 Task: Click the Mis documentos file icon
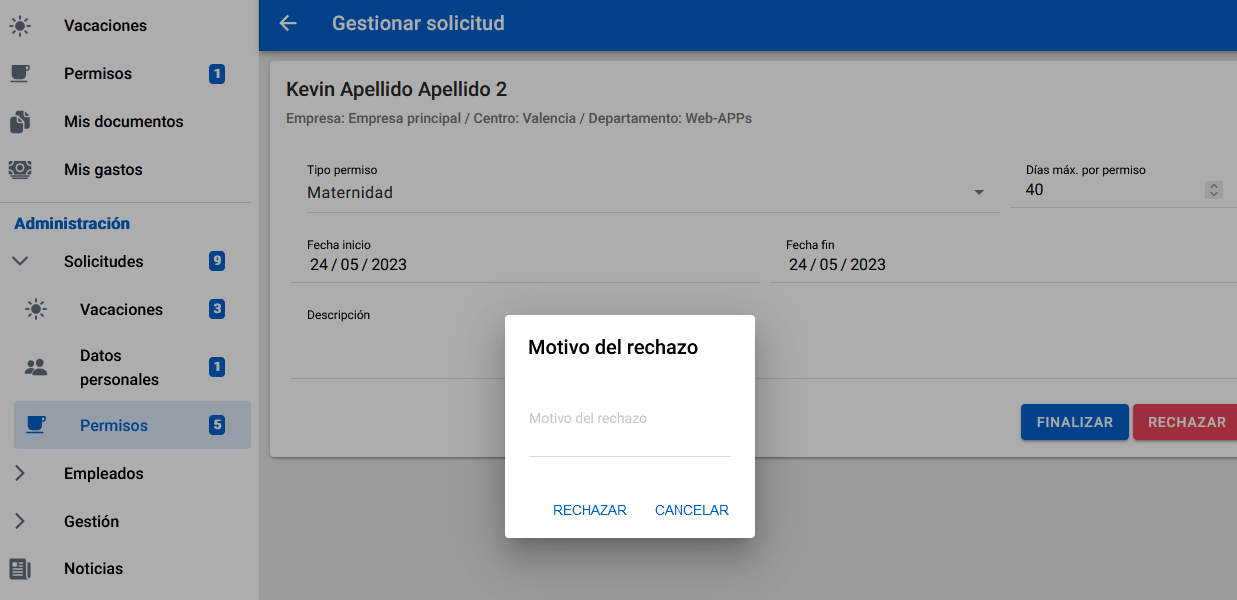click(20, 122)
